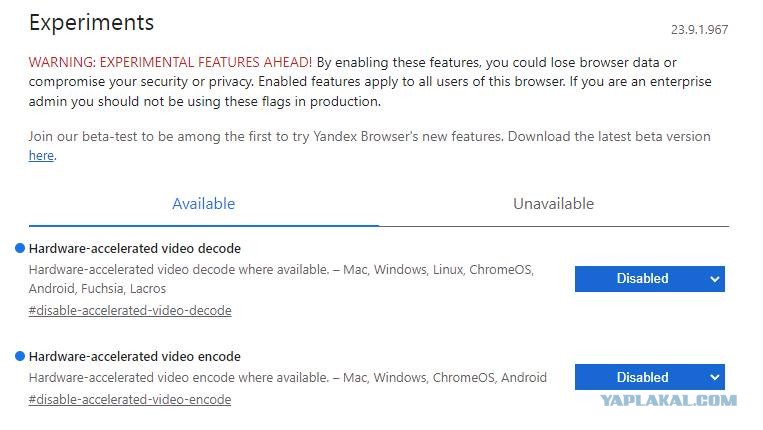Switch to the Available tab
This screenshot has width=763, height=430.
pyautogui.click(x=203, y=204)
